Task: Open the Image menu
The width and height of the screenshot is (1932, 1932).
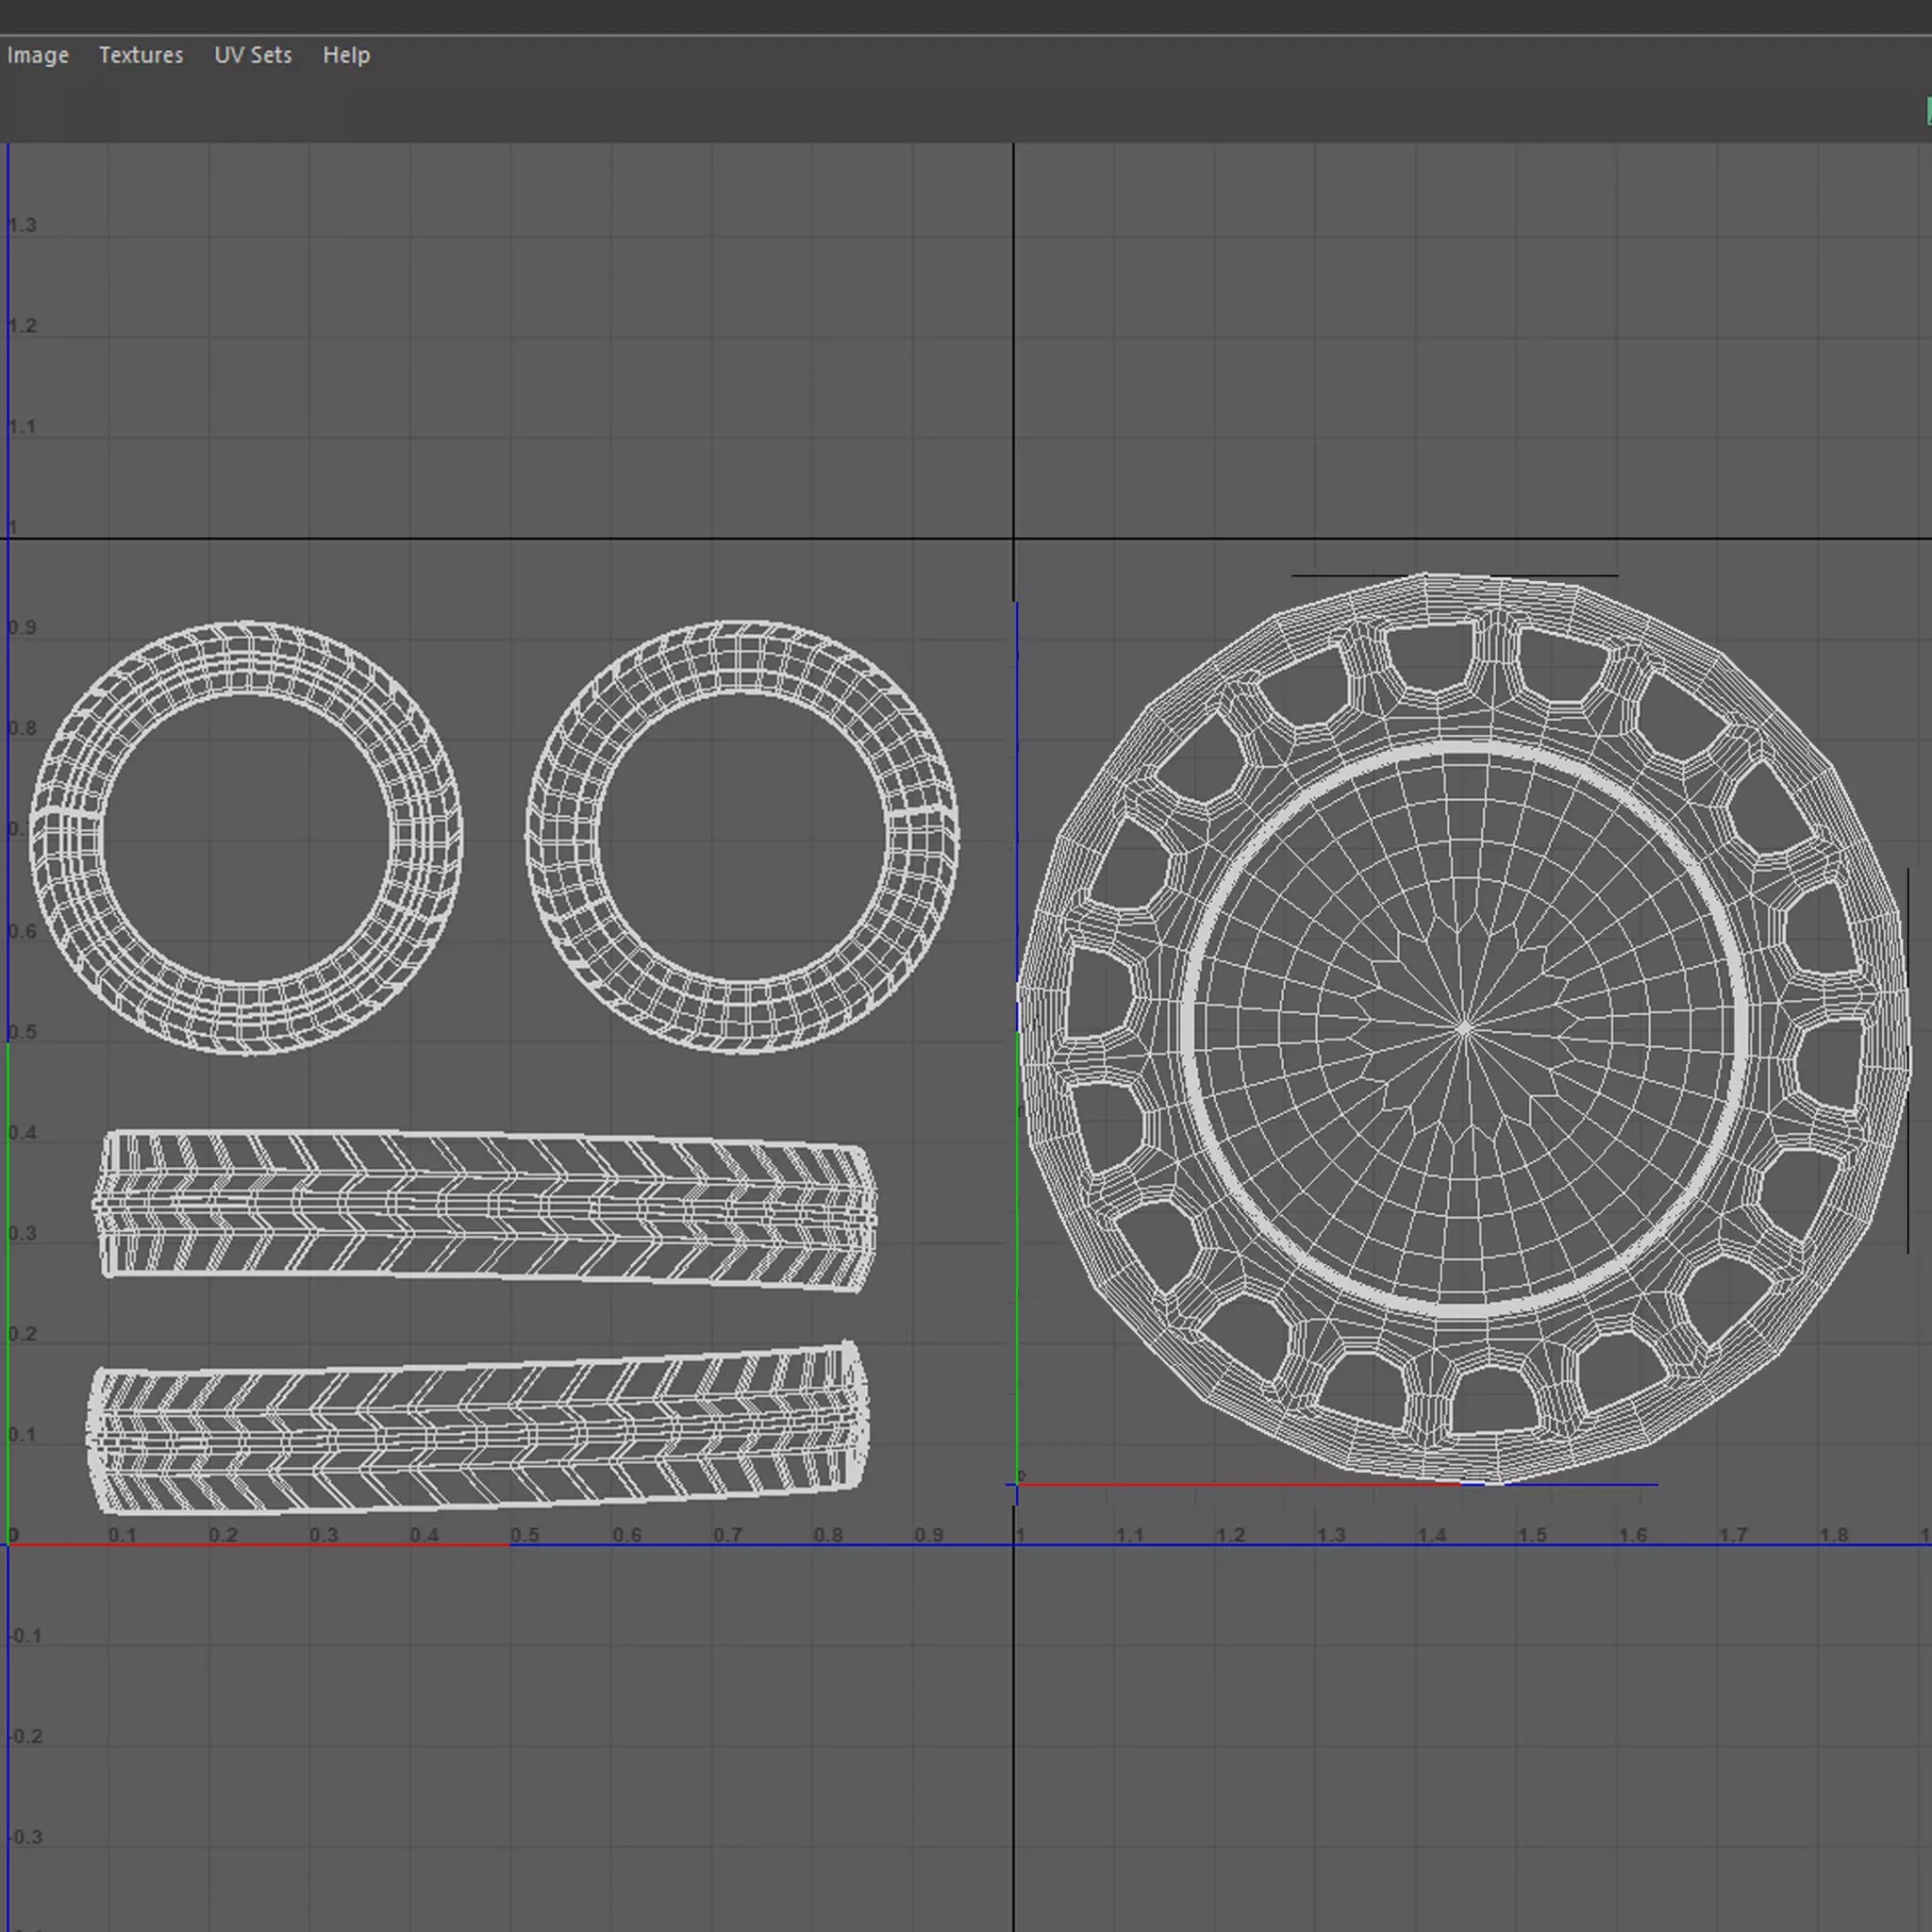Action: [37, 55]
